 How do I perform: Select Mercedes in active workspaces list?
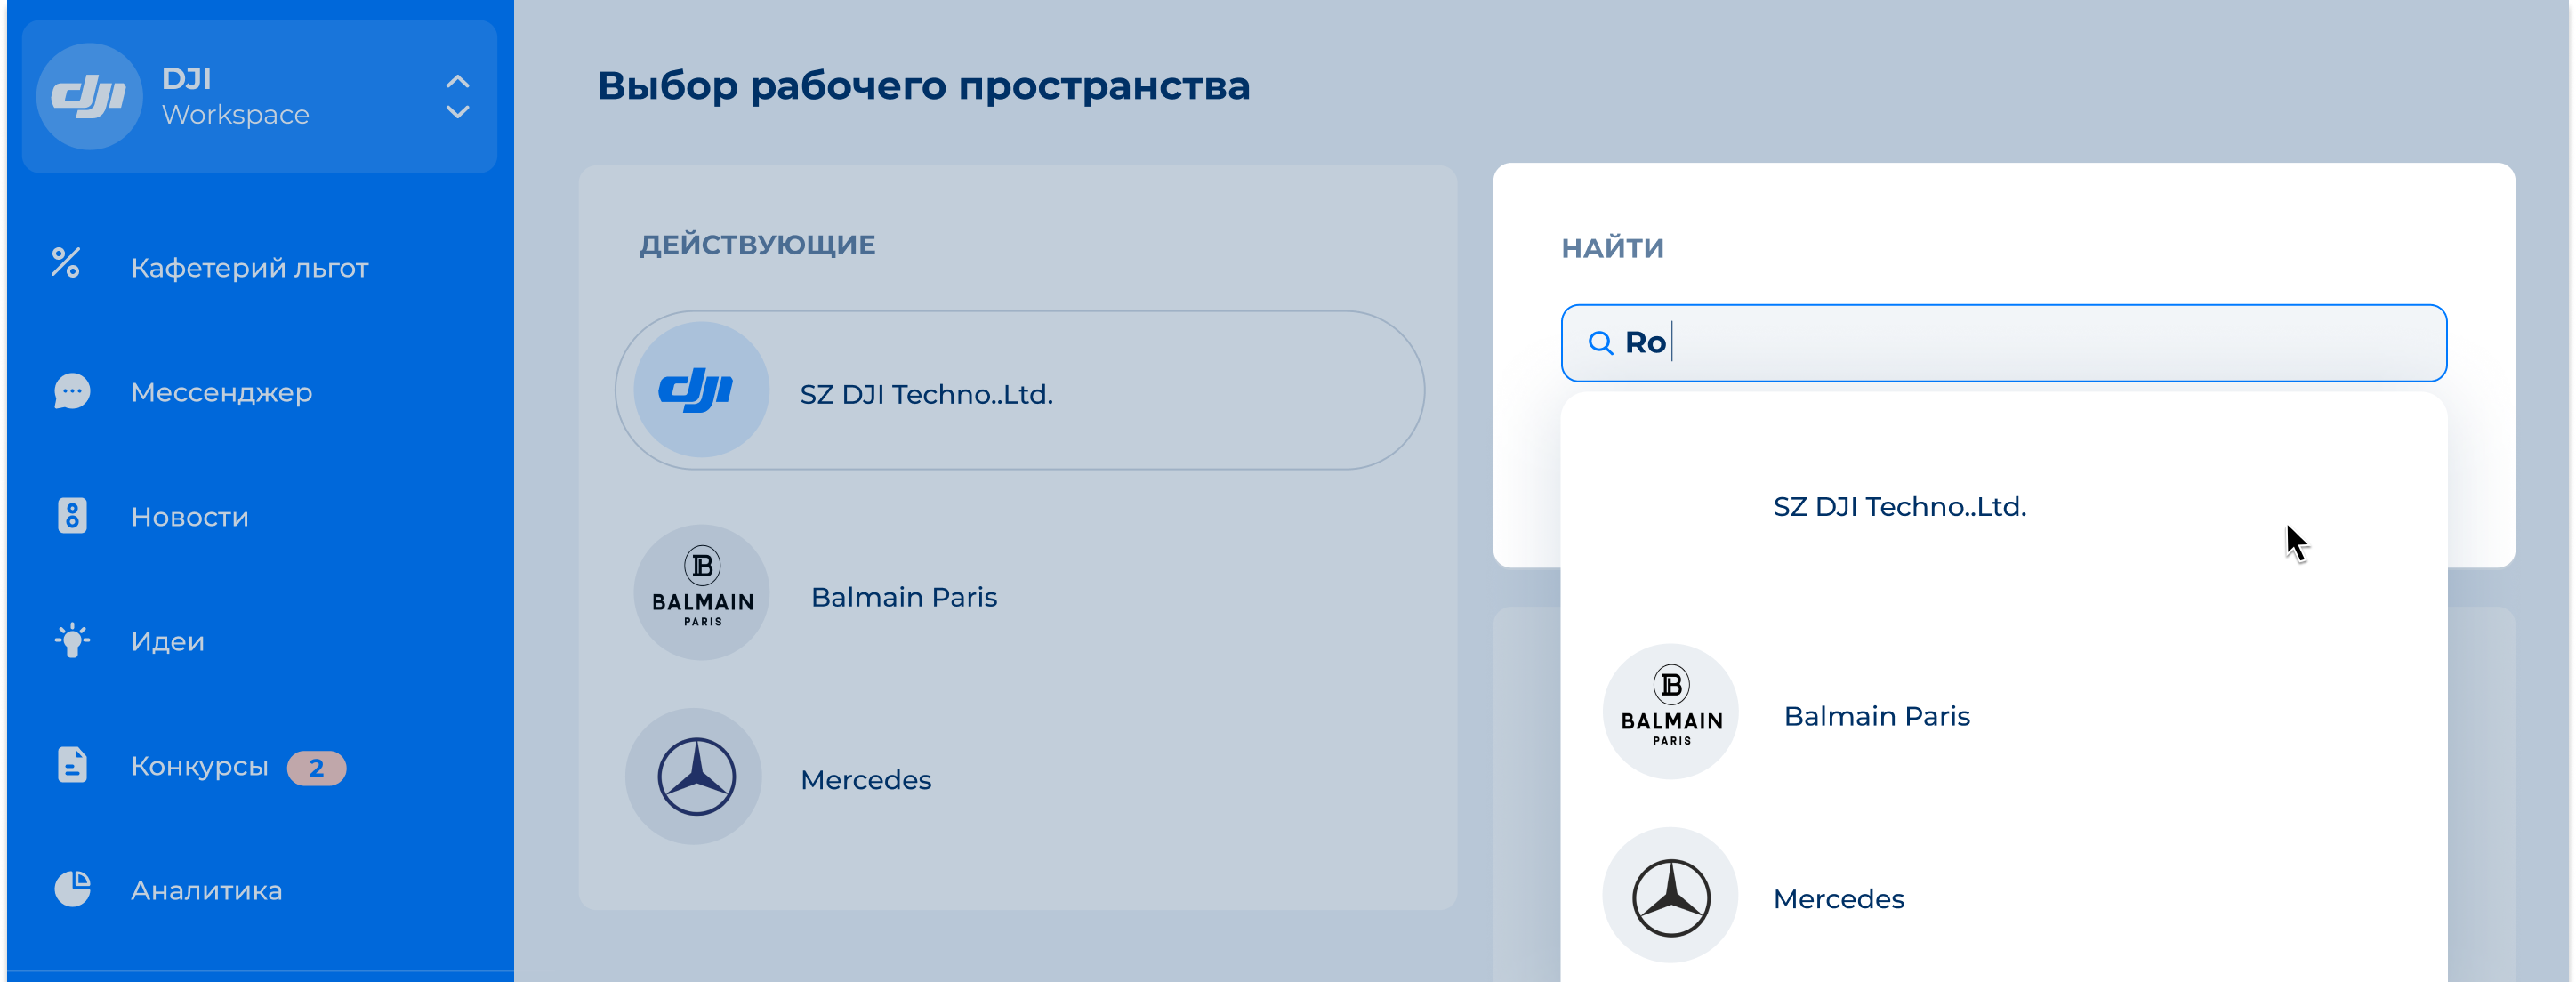click(x=865, y=780)
